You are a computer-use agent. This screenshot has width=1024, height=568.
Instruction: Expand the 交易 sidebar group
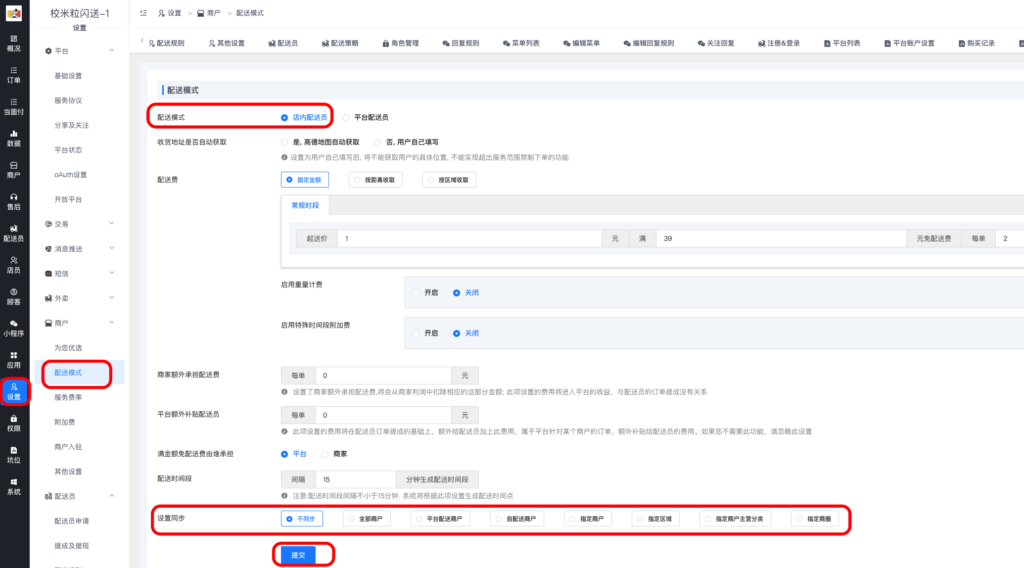112,224
